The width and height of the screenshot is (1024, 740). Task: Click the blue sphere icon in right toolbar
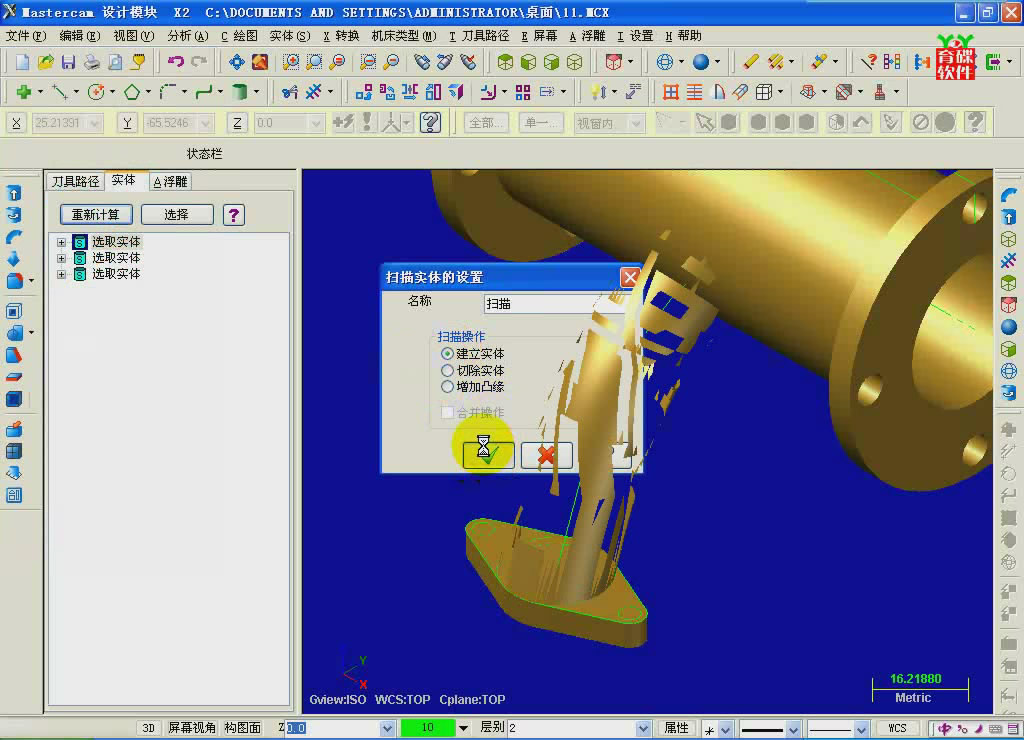[x=1009, y=327]
